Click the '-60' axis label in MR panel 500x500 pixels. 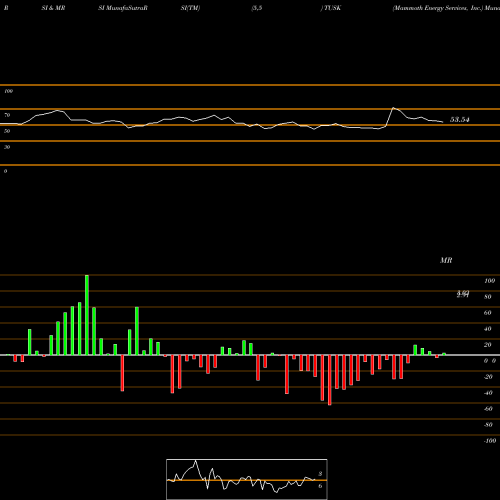[x=488, y=409]
